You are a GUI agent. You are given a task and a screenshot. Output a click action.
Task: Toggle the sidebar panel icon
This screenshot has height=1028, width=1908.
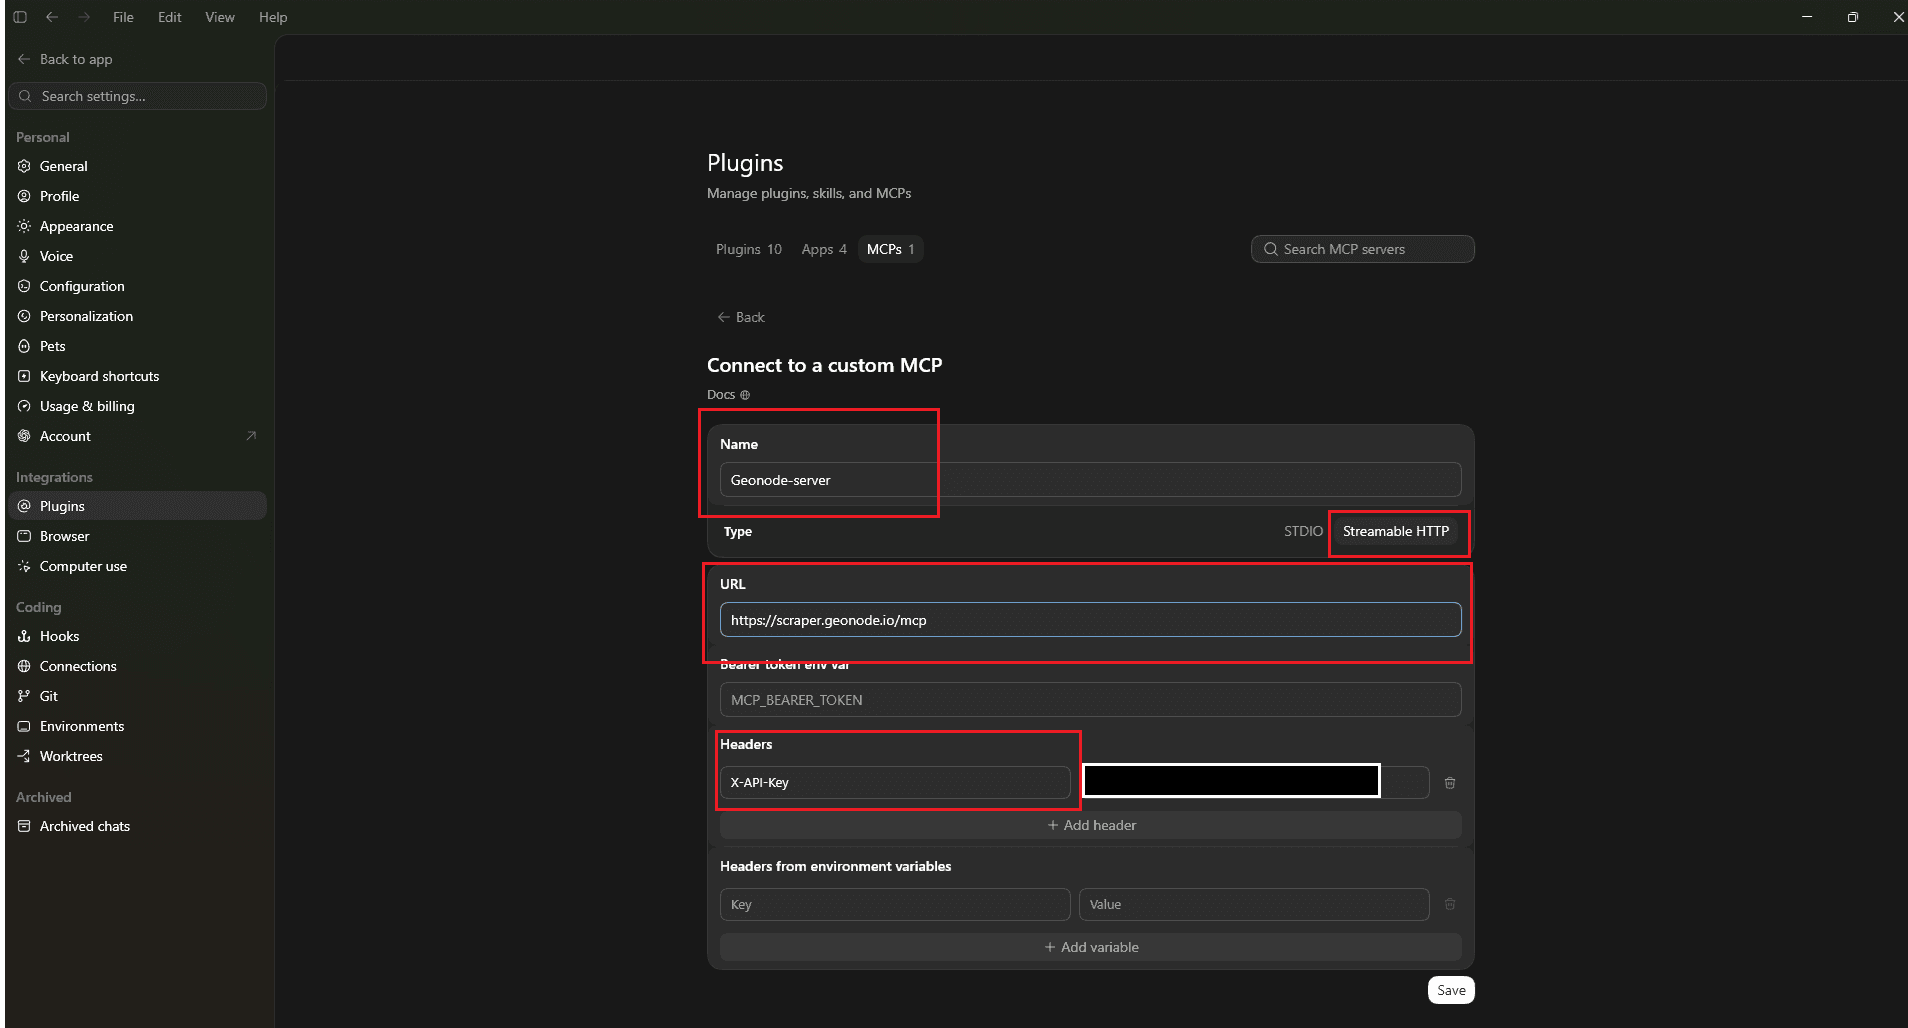click(x=20, y=17)
